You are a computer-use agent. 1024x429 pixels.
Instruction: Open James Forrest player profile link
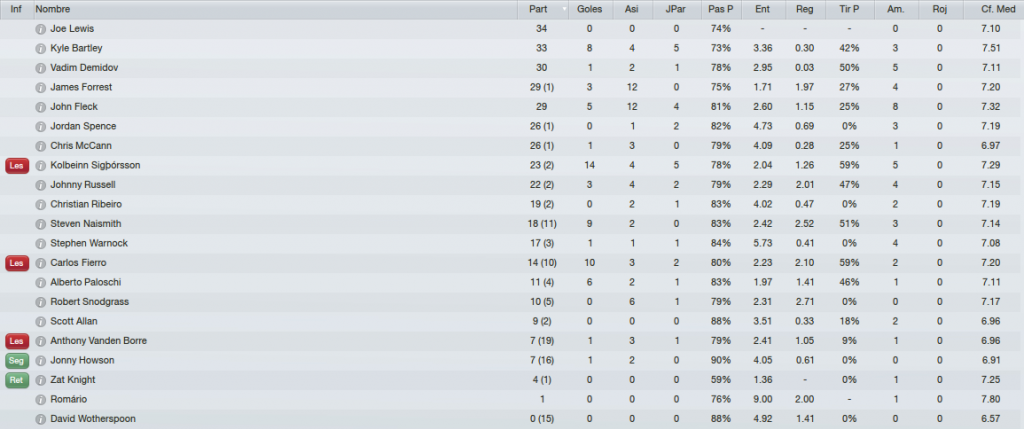(x=81, y=87)
